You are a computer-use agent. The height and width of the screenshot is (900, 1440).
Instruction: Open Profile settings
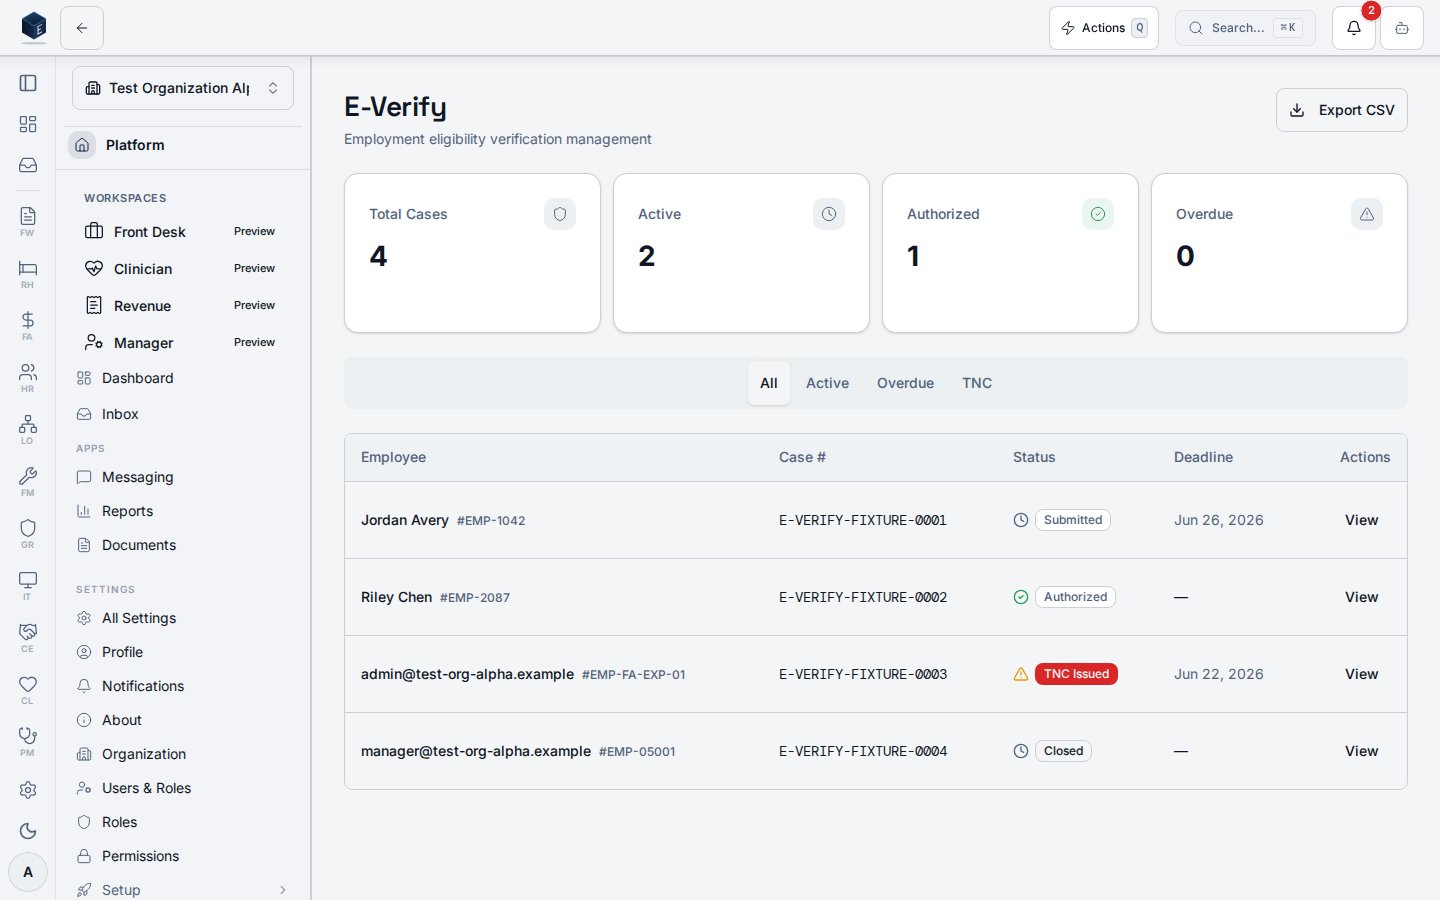pyautogui.click(x=183, y=652)
